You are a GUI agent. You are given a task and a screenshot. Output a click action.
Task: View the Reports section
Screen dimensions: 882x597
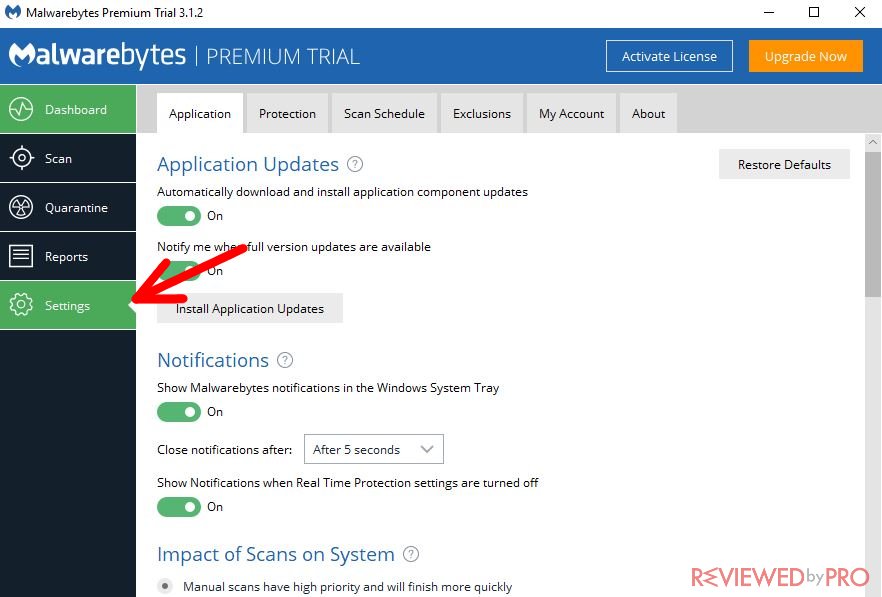pyautogui.click(x=68, y=256)
